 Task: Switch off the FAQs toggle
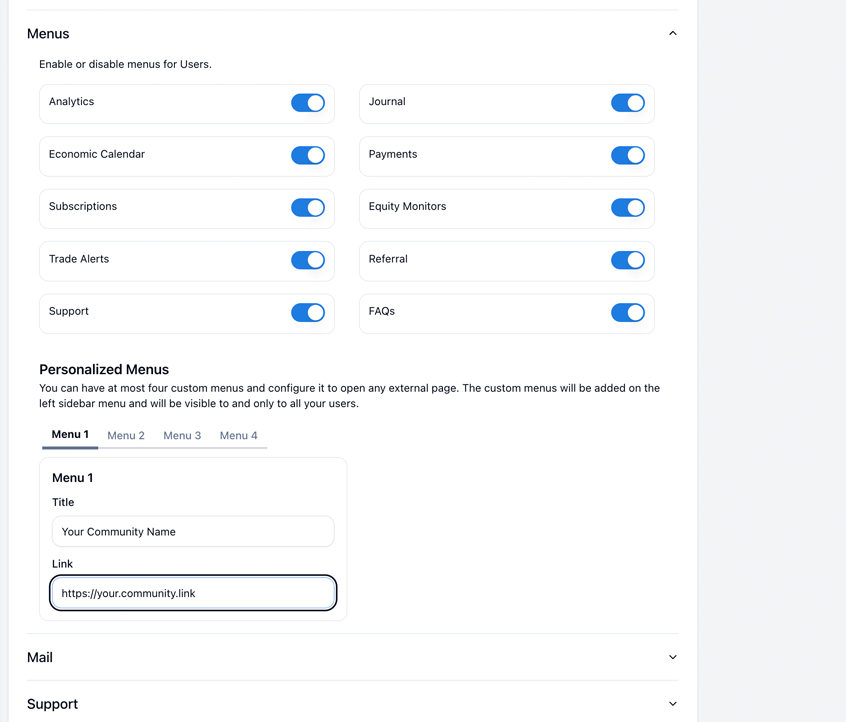627,313
